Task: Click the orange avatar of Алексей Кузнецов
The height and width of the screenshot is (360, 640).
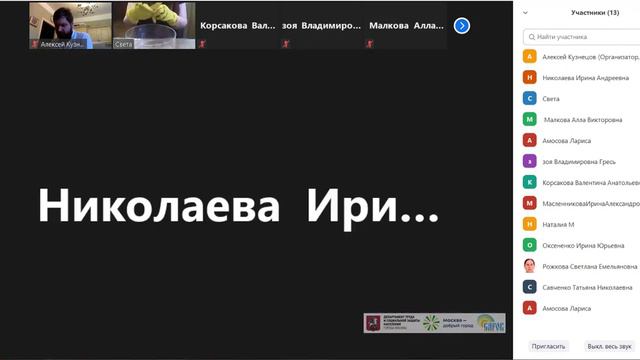Action: click(x=529, y=56)
